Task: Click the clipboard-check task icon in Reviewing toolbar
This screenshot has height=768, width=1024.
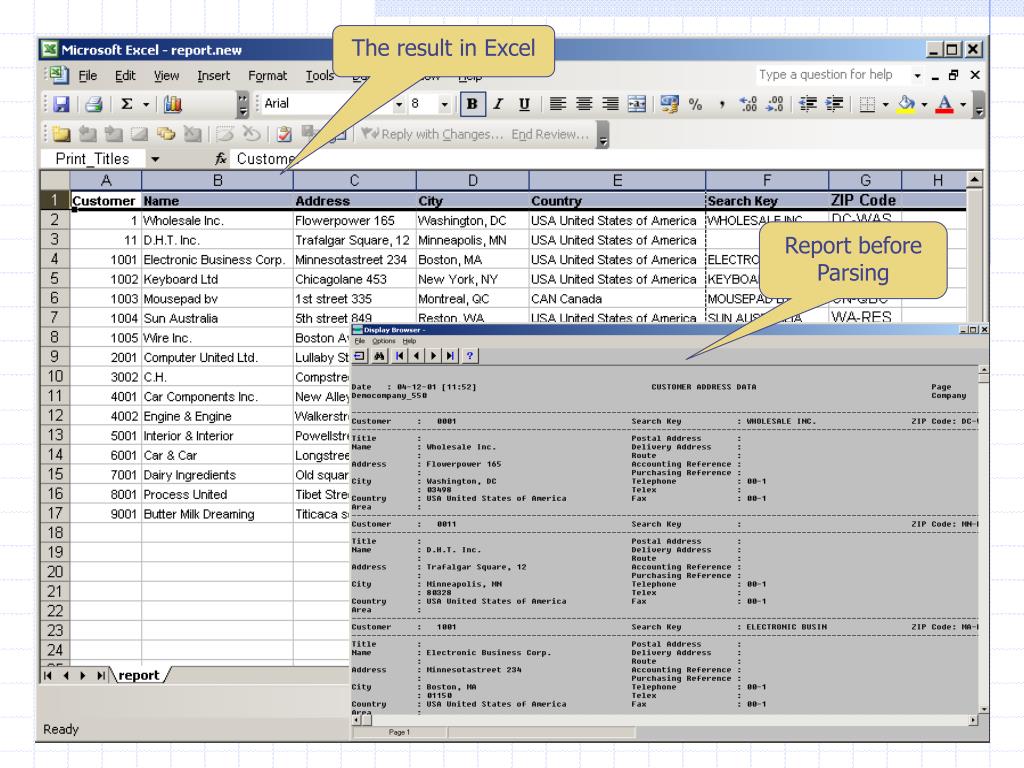Action: 284,134
